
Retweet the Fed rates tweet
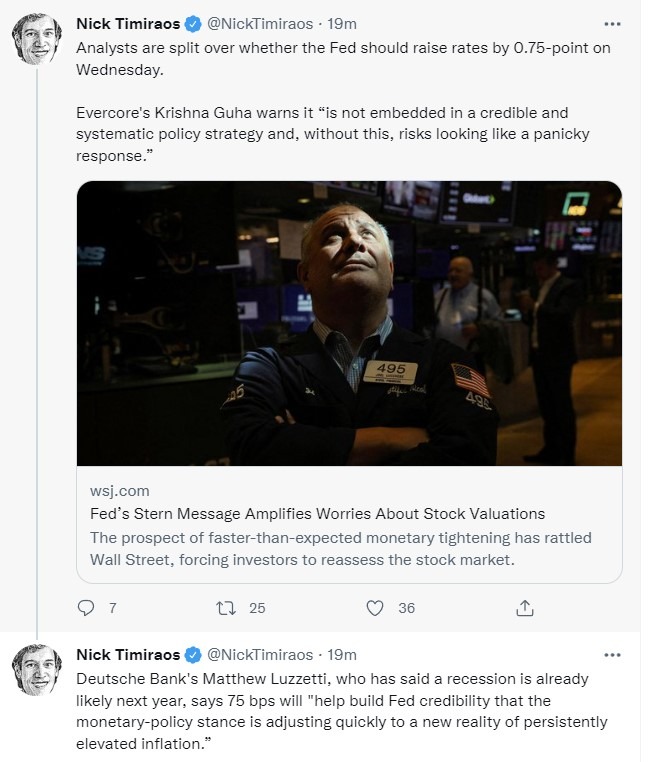click(226, 607)
